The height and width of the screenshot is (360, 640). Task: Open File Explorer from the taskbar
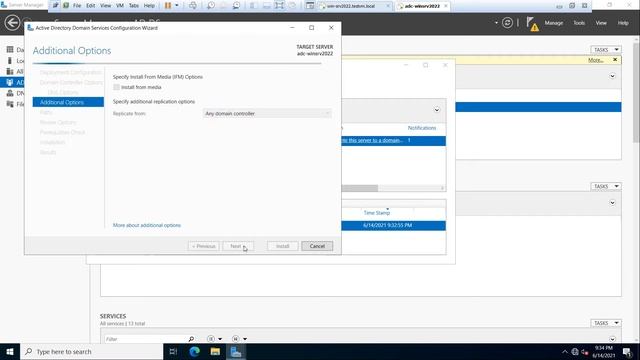click(x=215, y=351)
